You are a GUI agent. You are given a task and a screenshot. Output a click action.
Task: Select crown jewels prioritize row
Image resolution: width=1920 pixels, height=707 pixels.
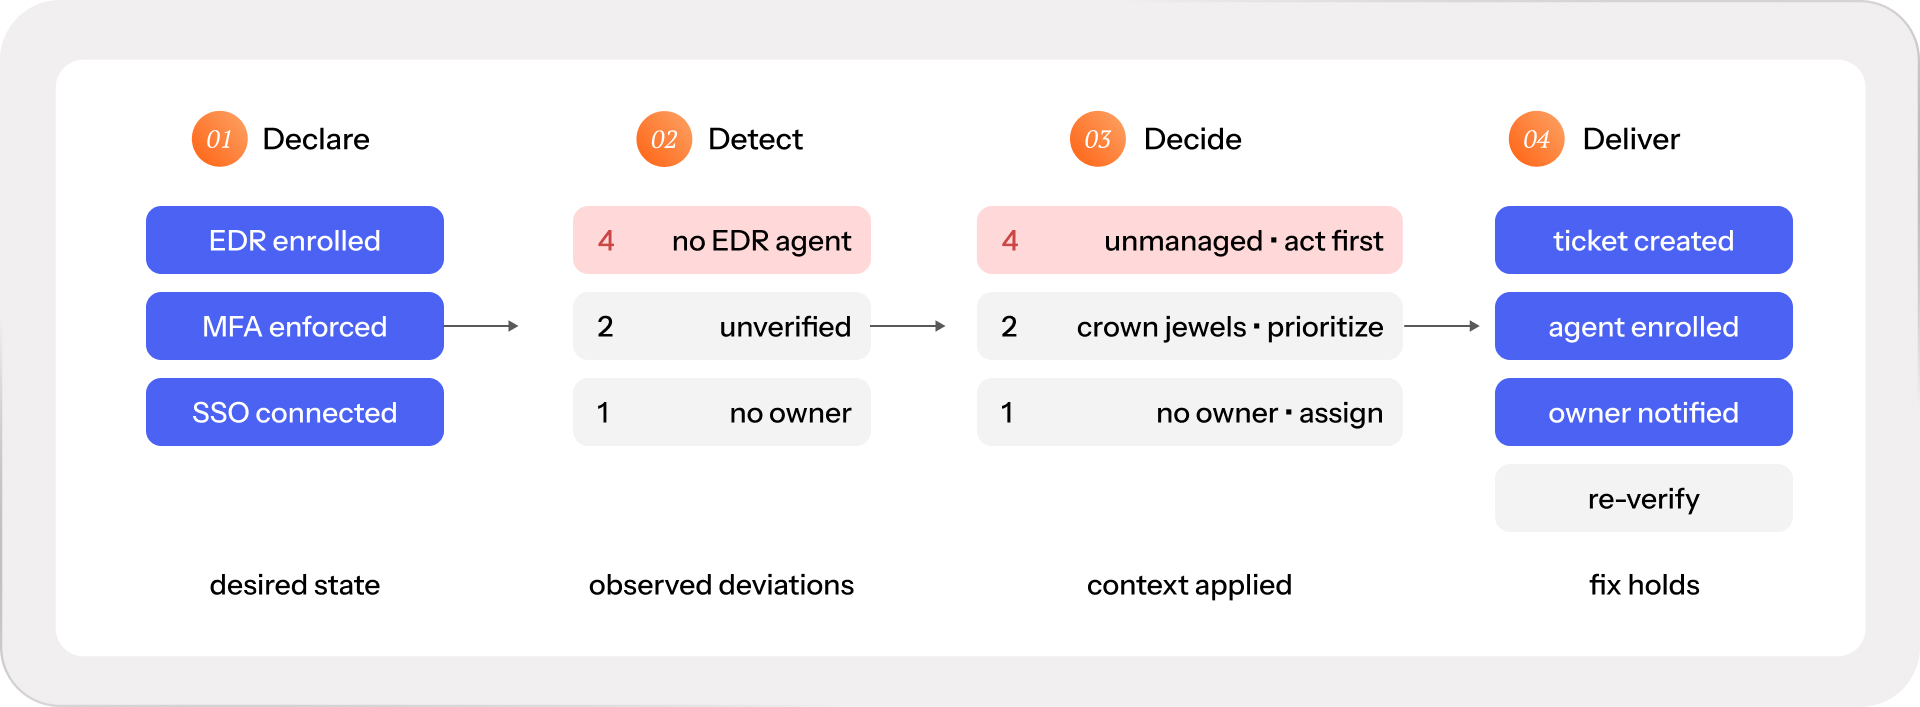pos(1189,326)
